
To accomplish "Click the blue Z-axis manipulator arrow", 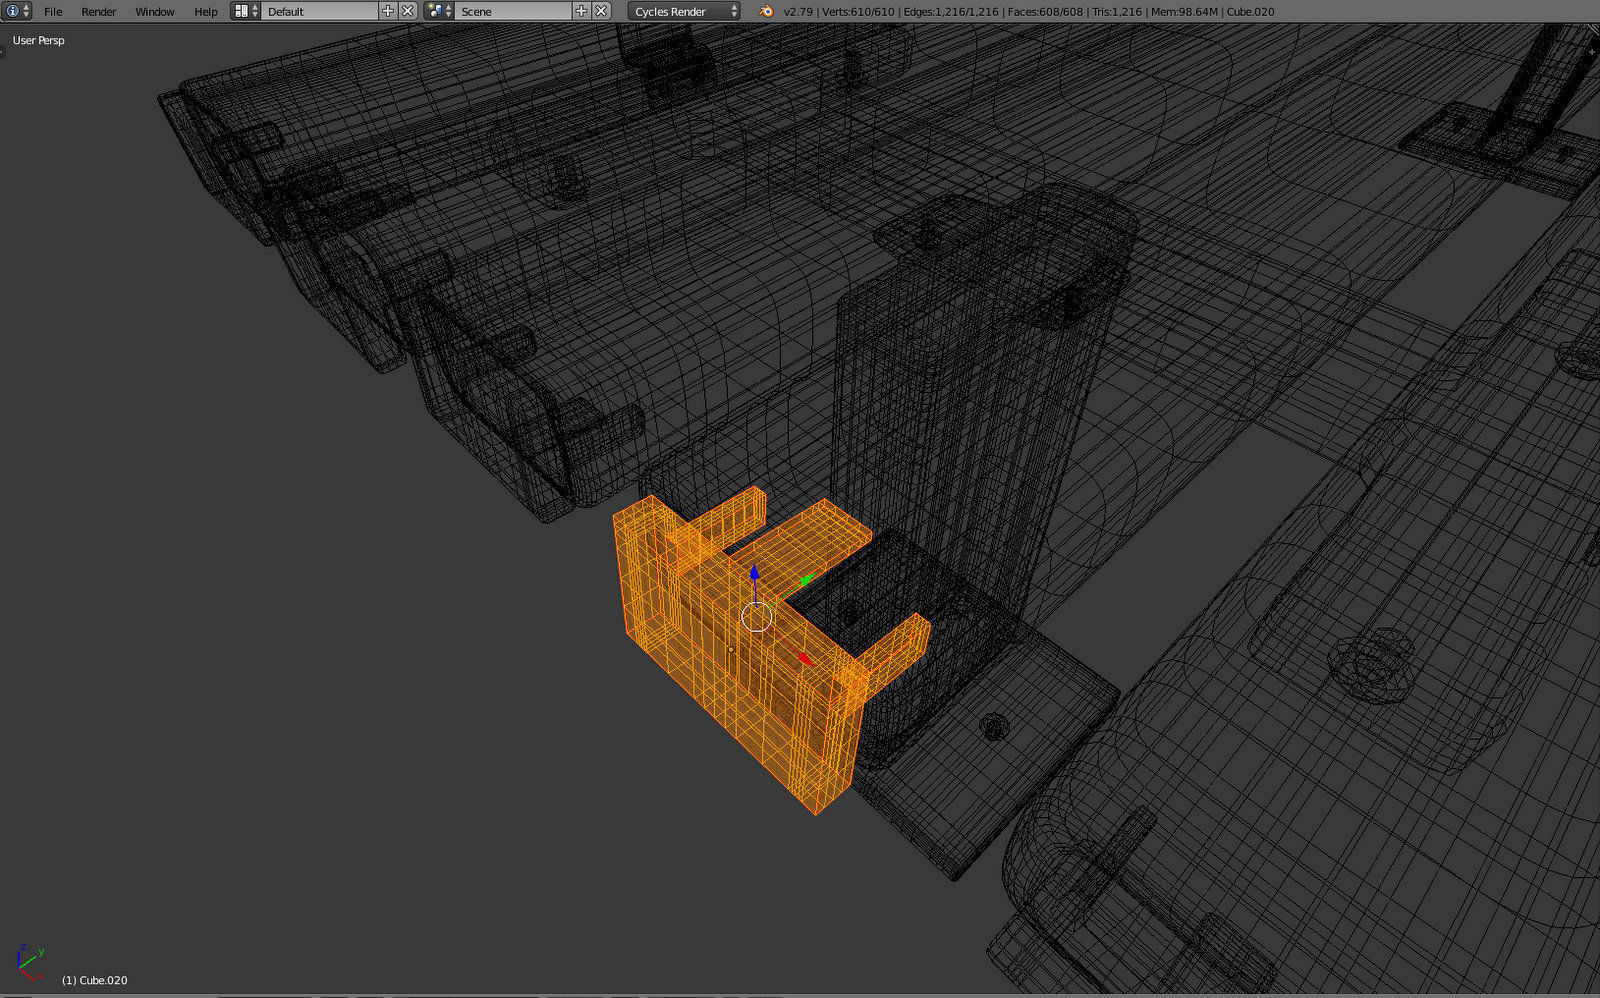I will click(x=755, y=574).
